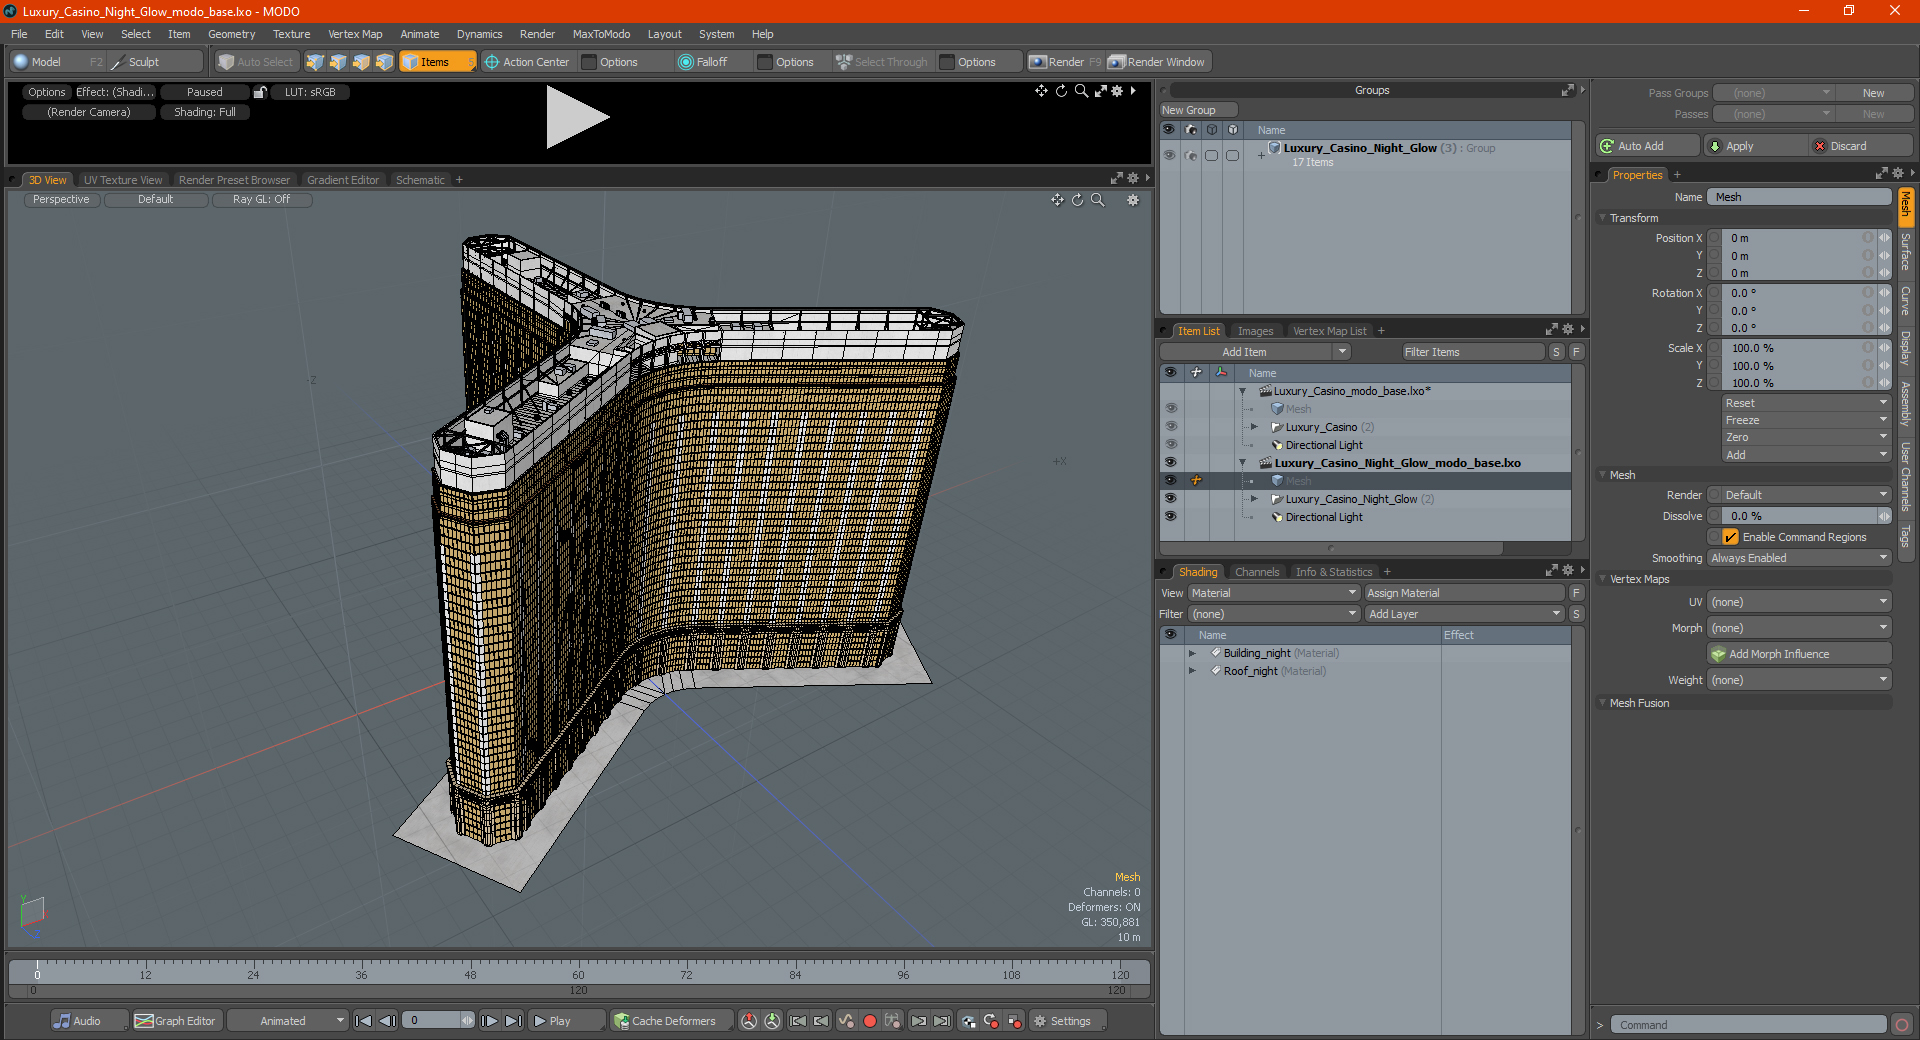Image resolution: width=1920 pixels, height=1040 pixels.
Task: Expand Luxury_Casino_Night_Glow item tree
Action: tap(1254, 499)
